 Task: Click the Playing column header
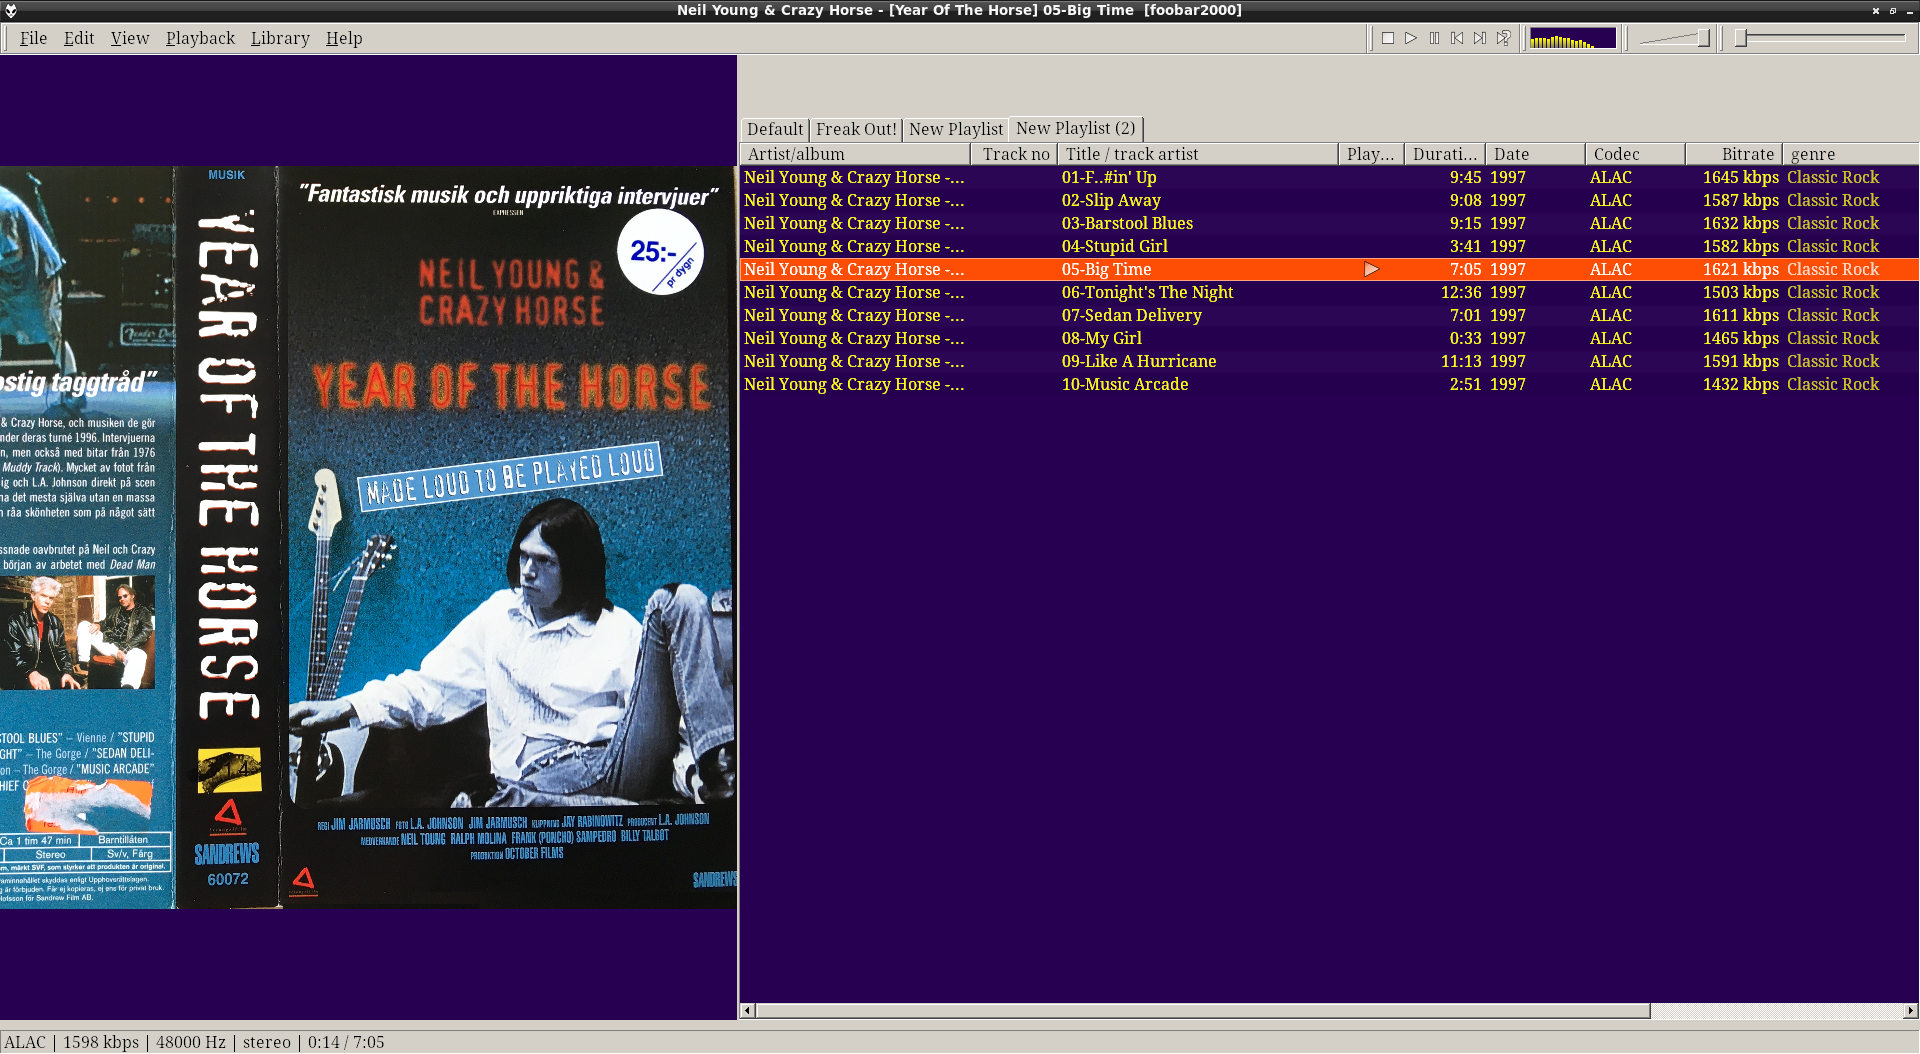[1371, 154]
